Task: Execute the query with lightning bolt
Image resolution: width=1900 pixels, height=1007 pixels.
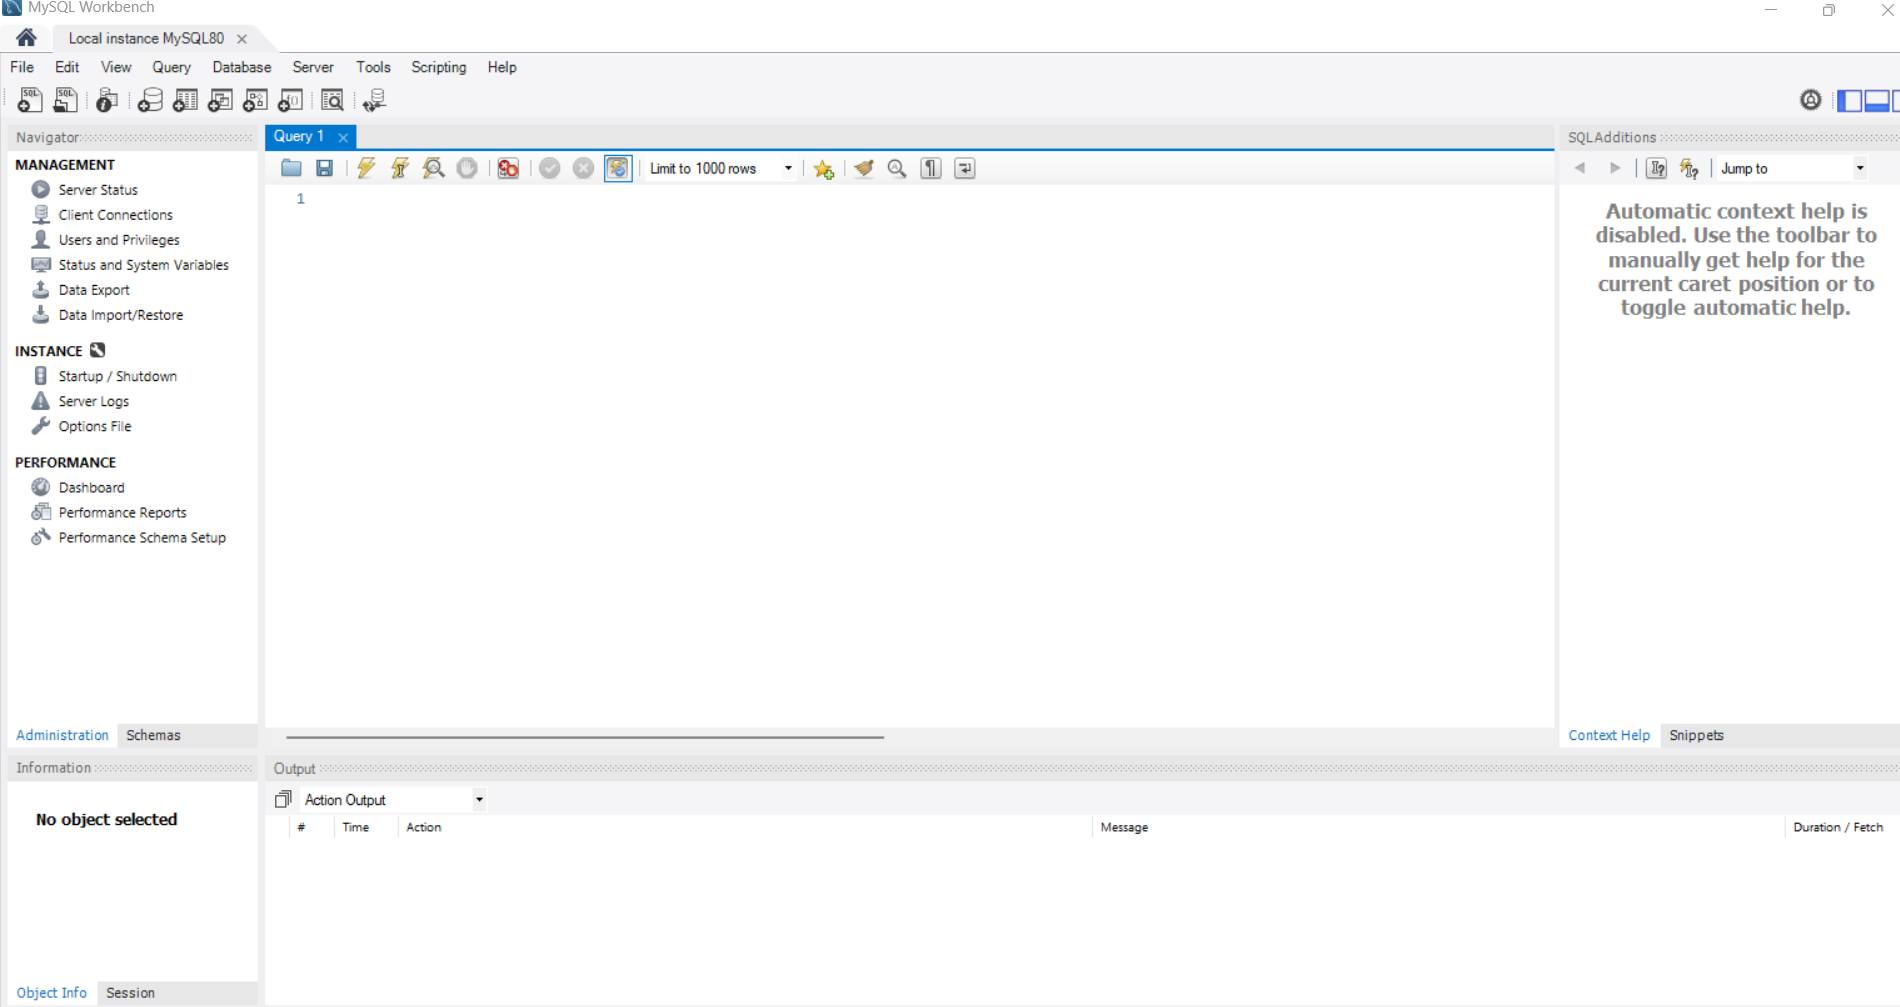Action: [x=366, y=168]
